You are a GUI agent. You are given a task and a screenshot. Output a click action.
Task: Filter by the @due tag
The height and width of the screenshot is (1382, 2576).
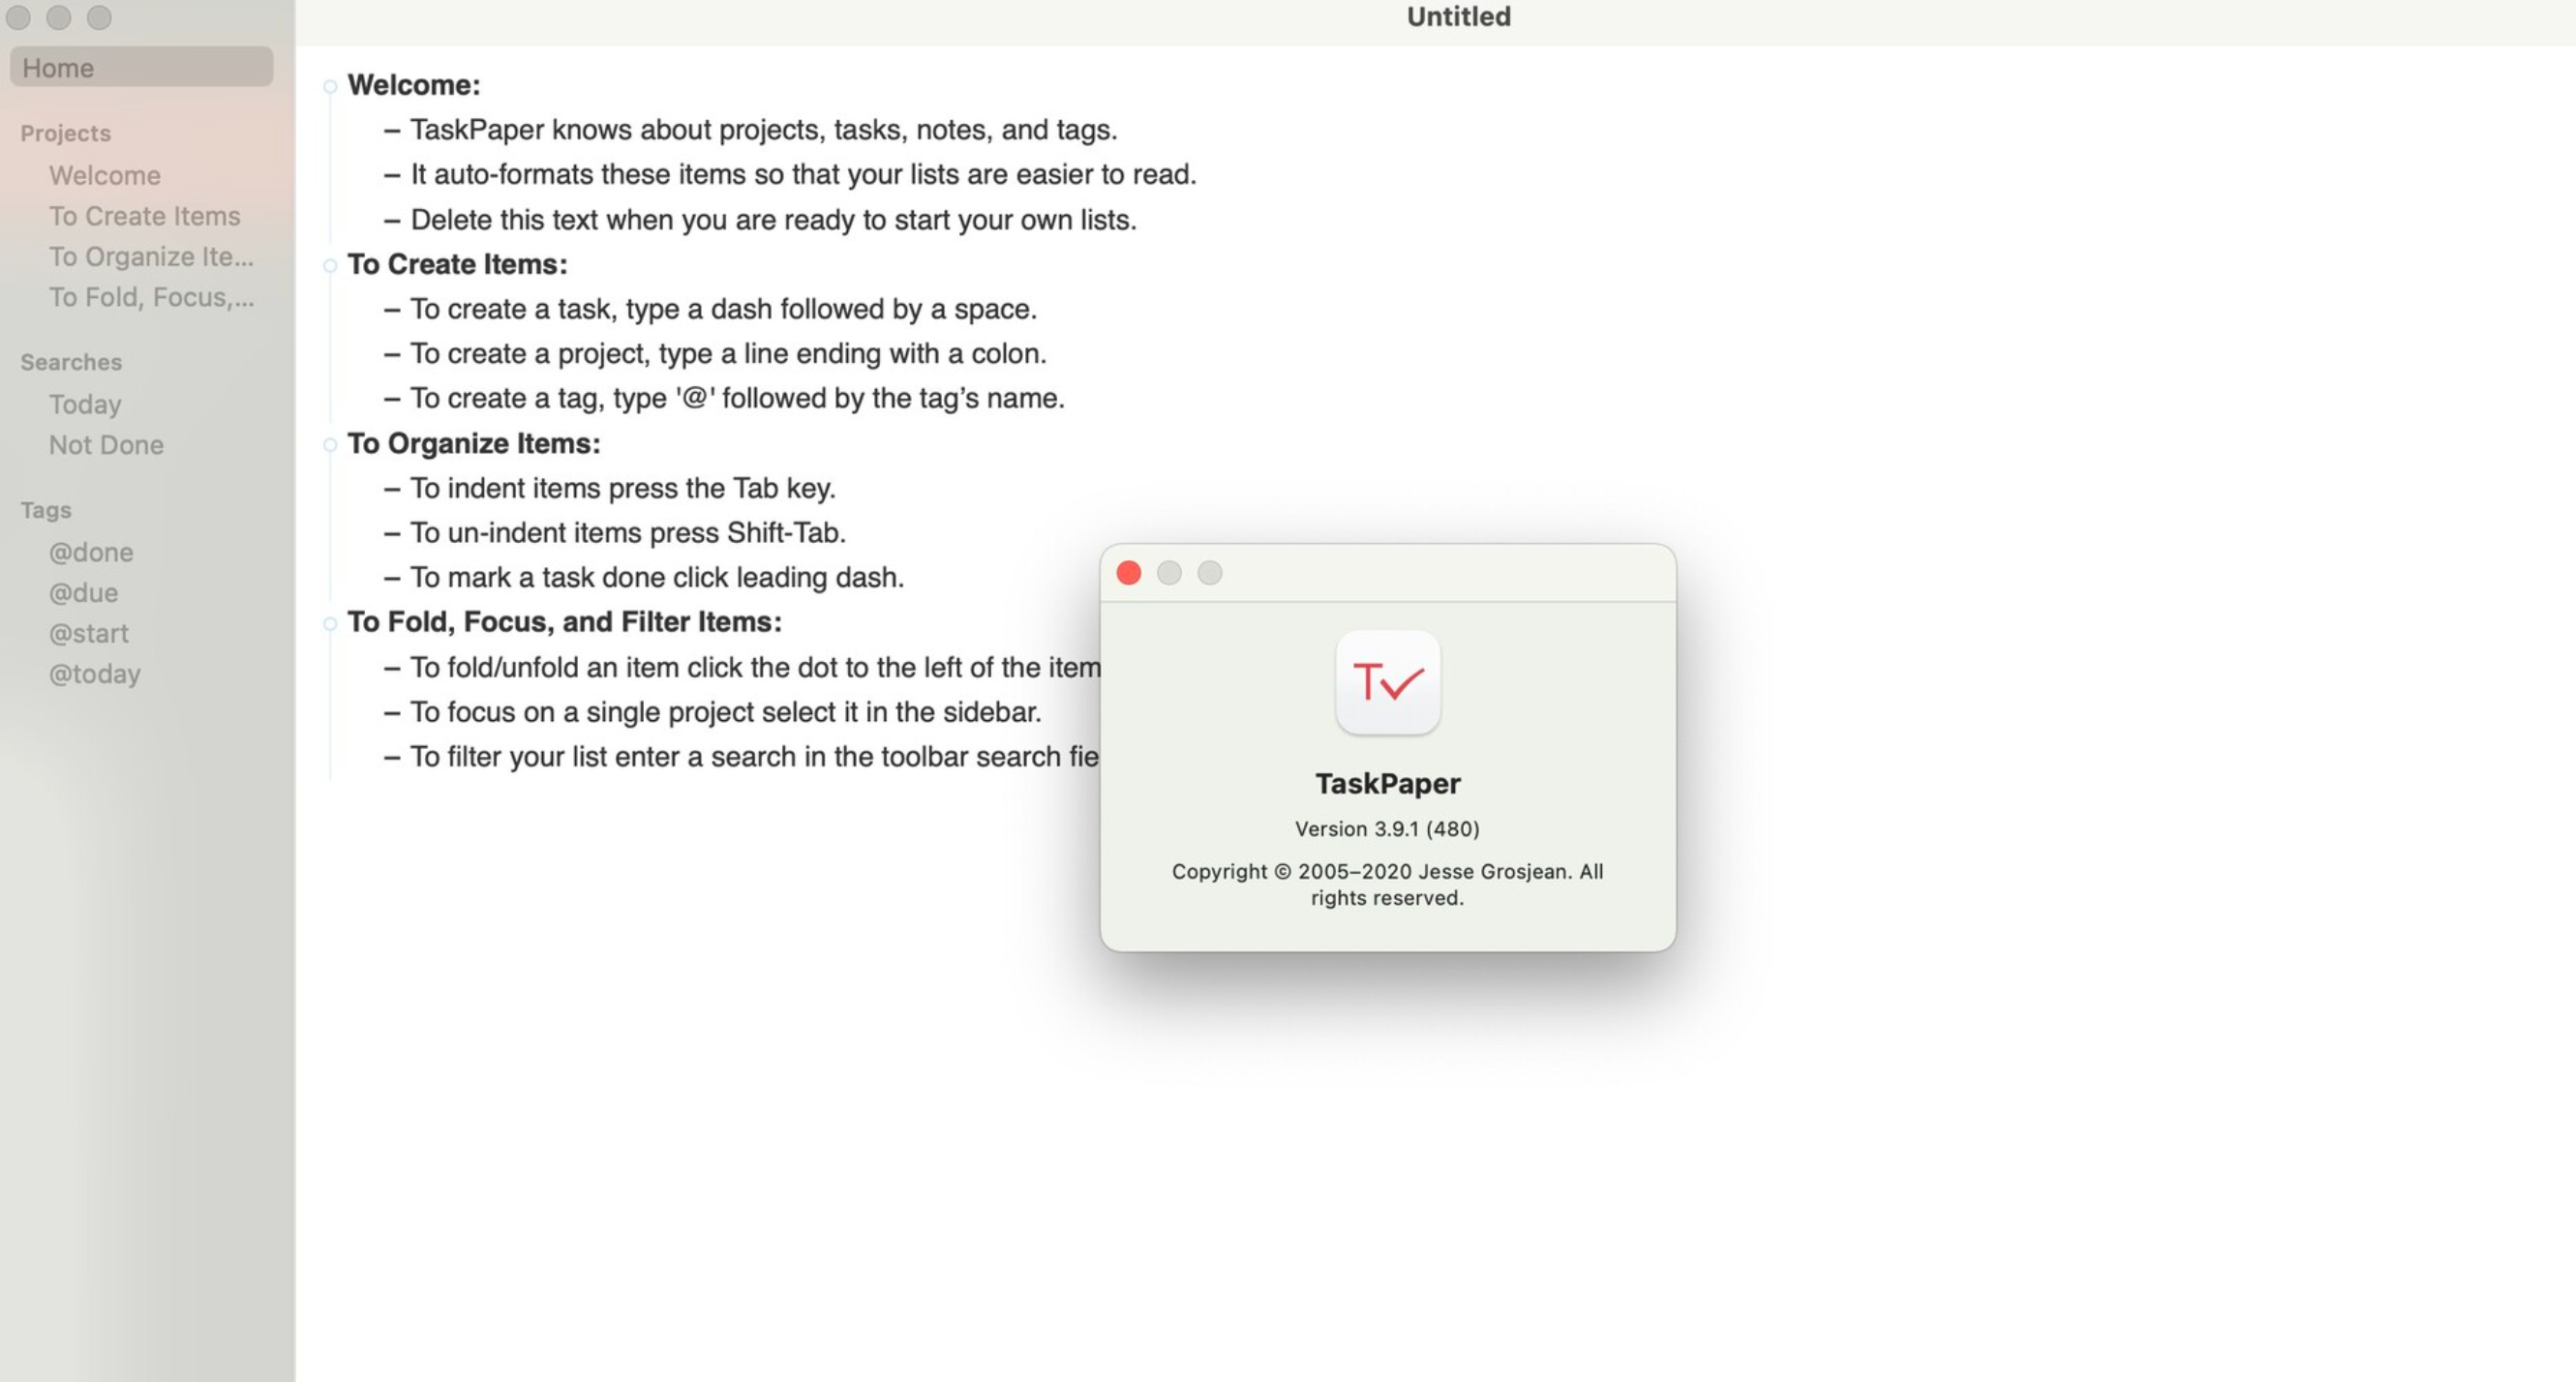83,593
